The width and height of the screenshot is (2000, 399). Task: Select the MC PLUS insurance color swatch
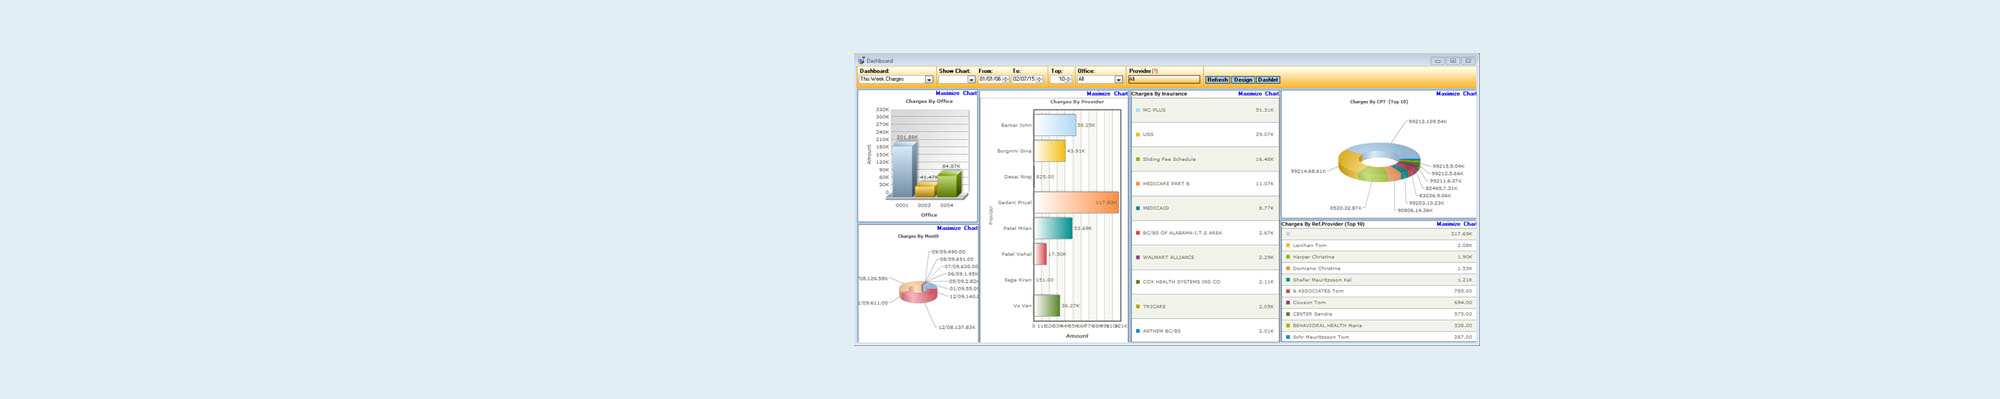[1138, 110]
